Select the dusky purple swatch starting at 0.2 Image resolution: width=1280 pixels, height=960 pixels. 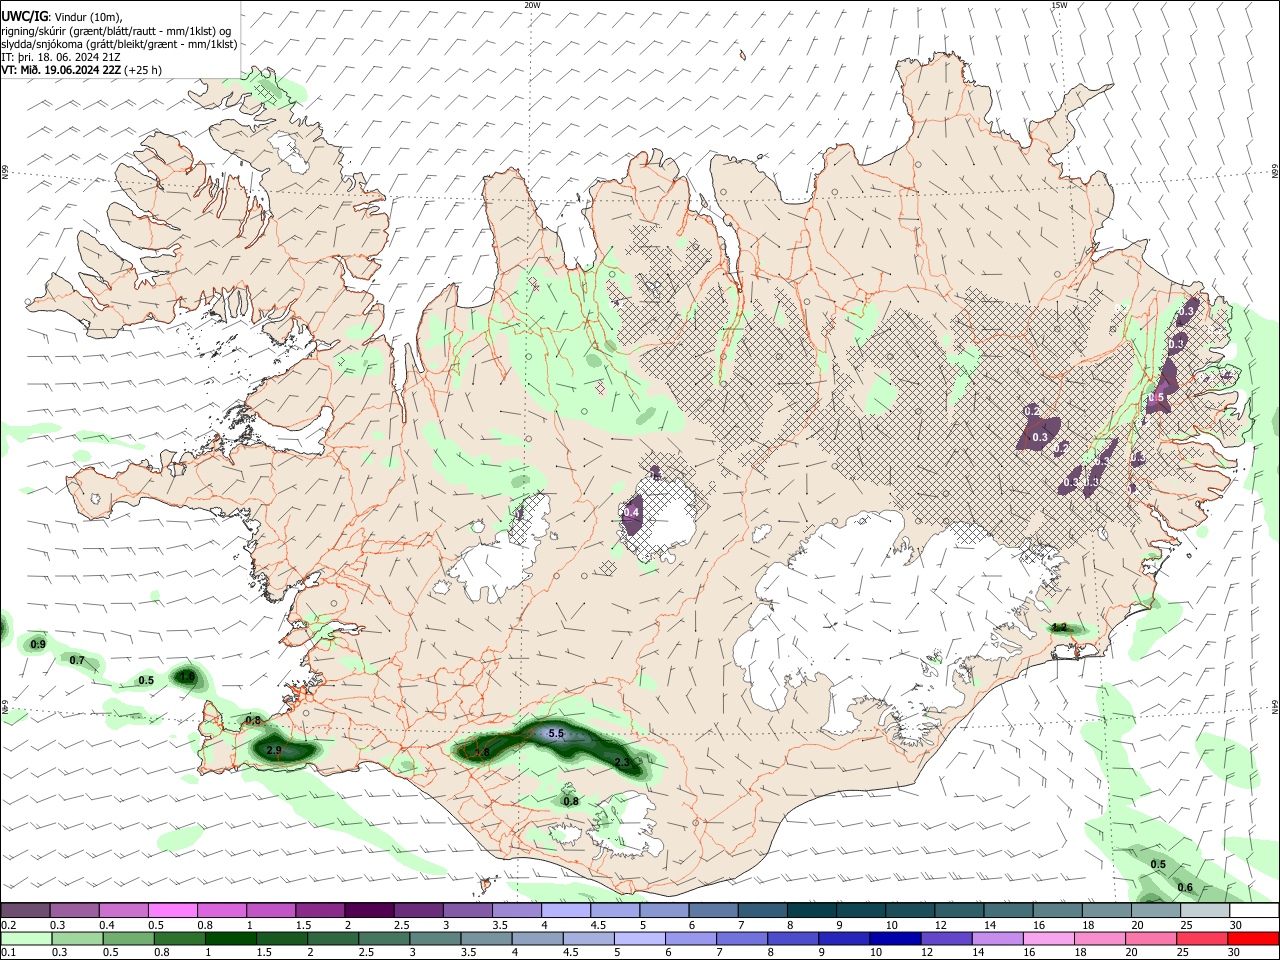(25, 910)
